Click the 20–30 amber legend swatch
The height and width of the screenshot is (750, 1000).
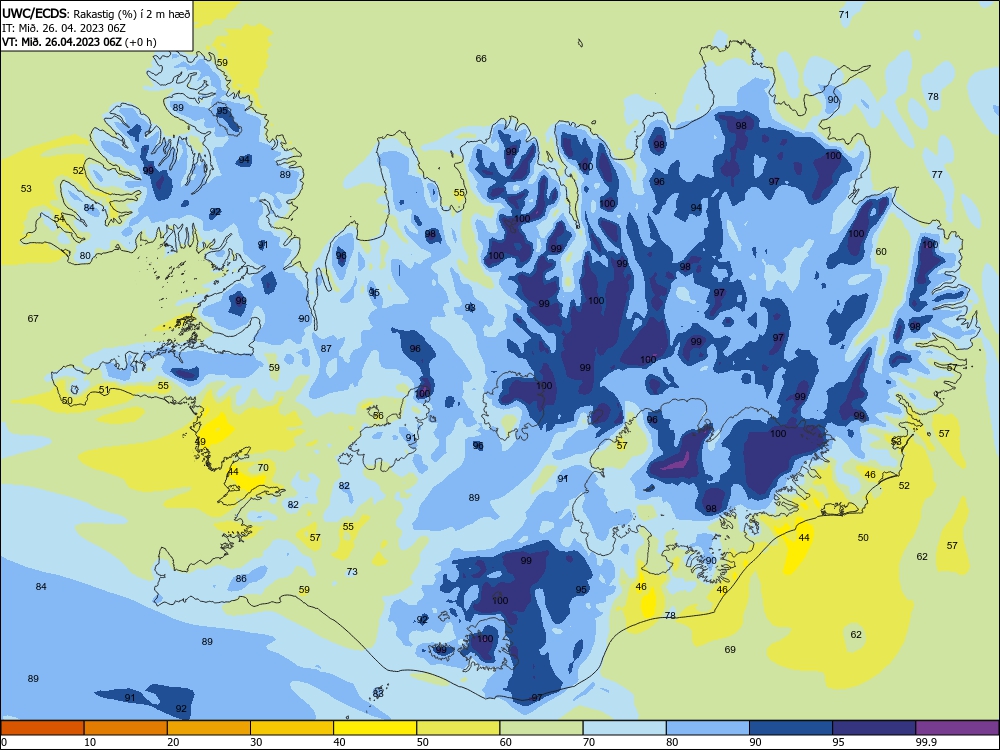click(x=209, y=728)
